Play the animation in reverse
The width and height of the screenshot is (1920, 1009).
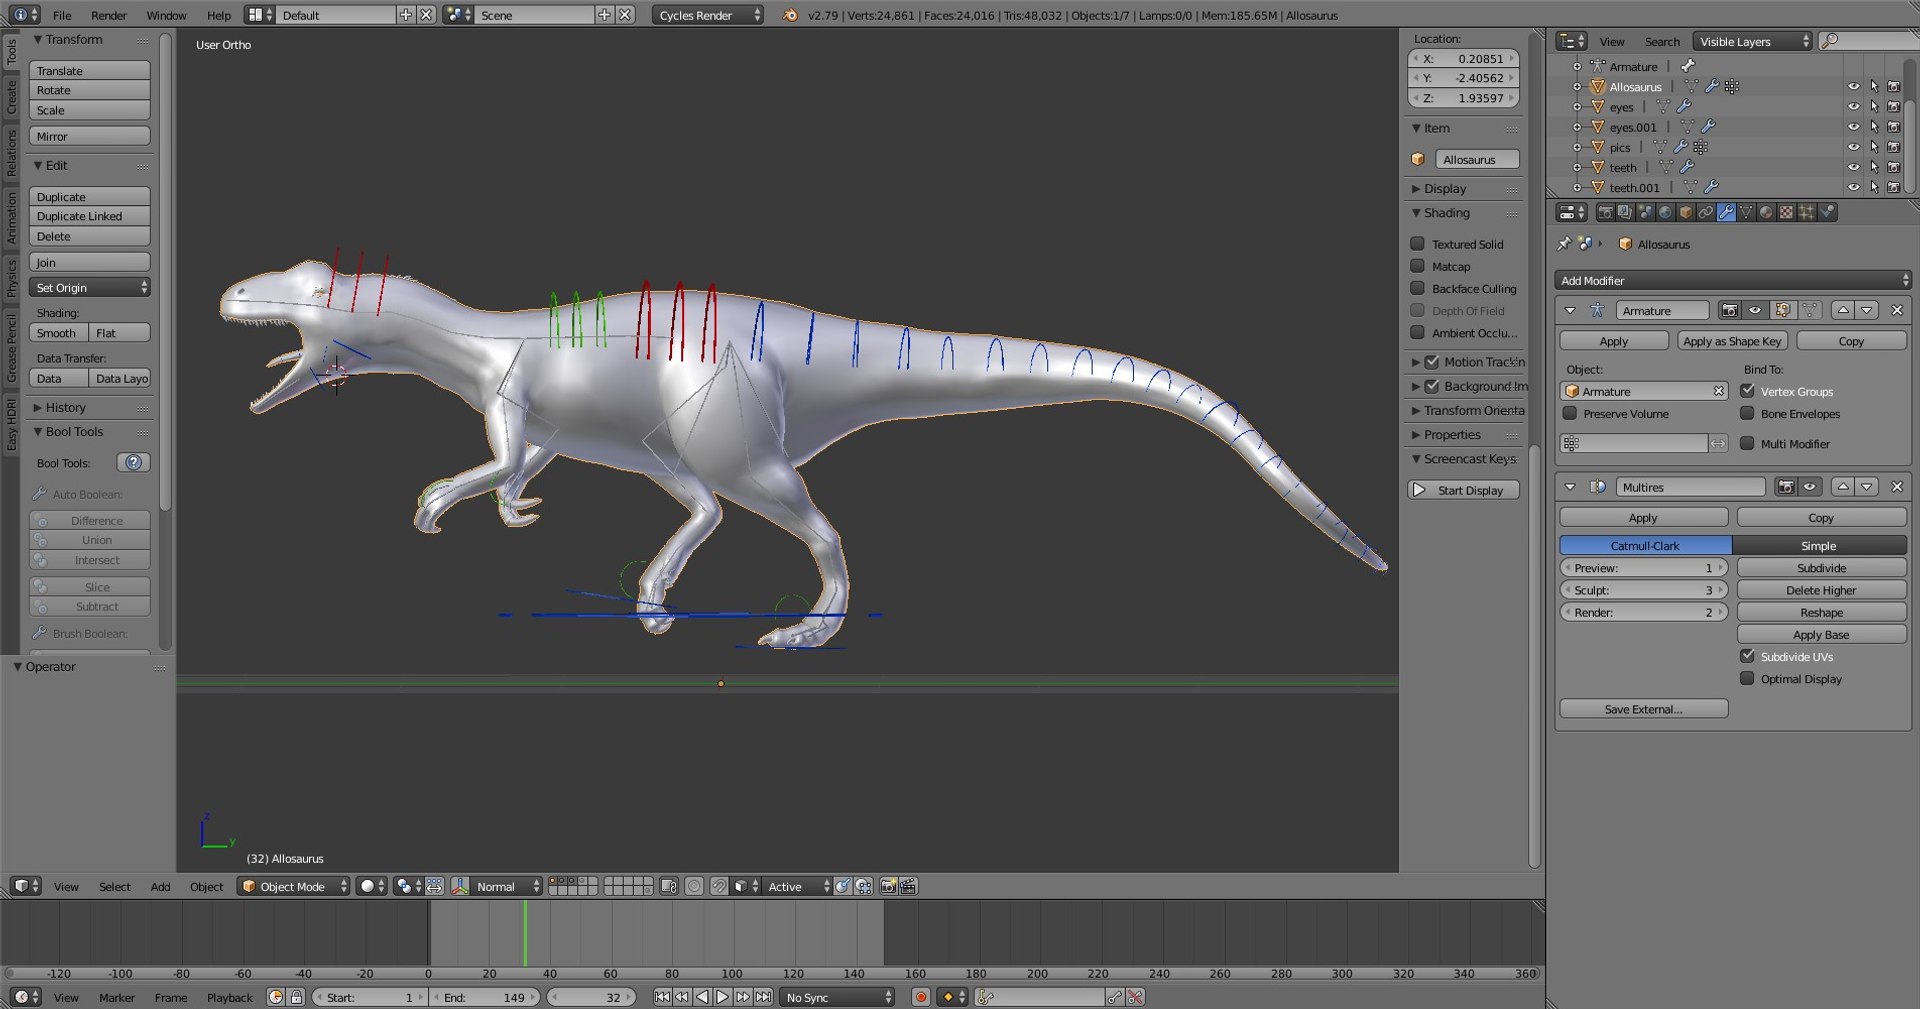coord(702,997)
